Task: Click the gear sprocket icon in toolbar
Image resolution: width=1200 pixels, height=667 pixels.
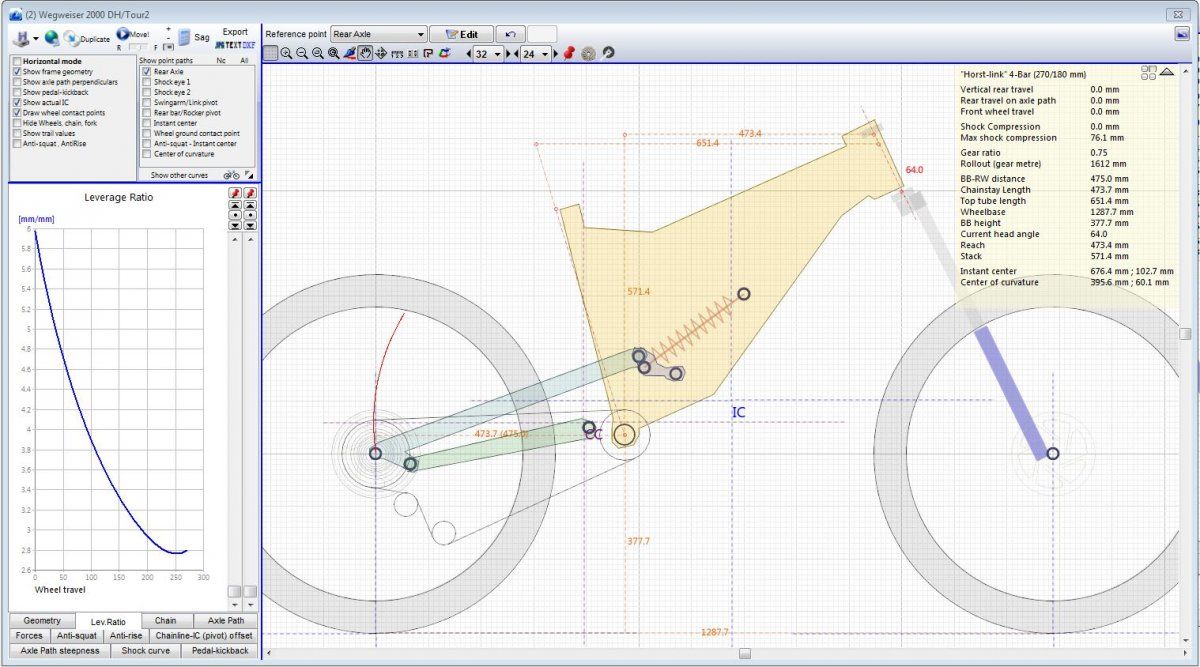Action: pos(588,53)
